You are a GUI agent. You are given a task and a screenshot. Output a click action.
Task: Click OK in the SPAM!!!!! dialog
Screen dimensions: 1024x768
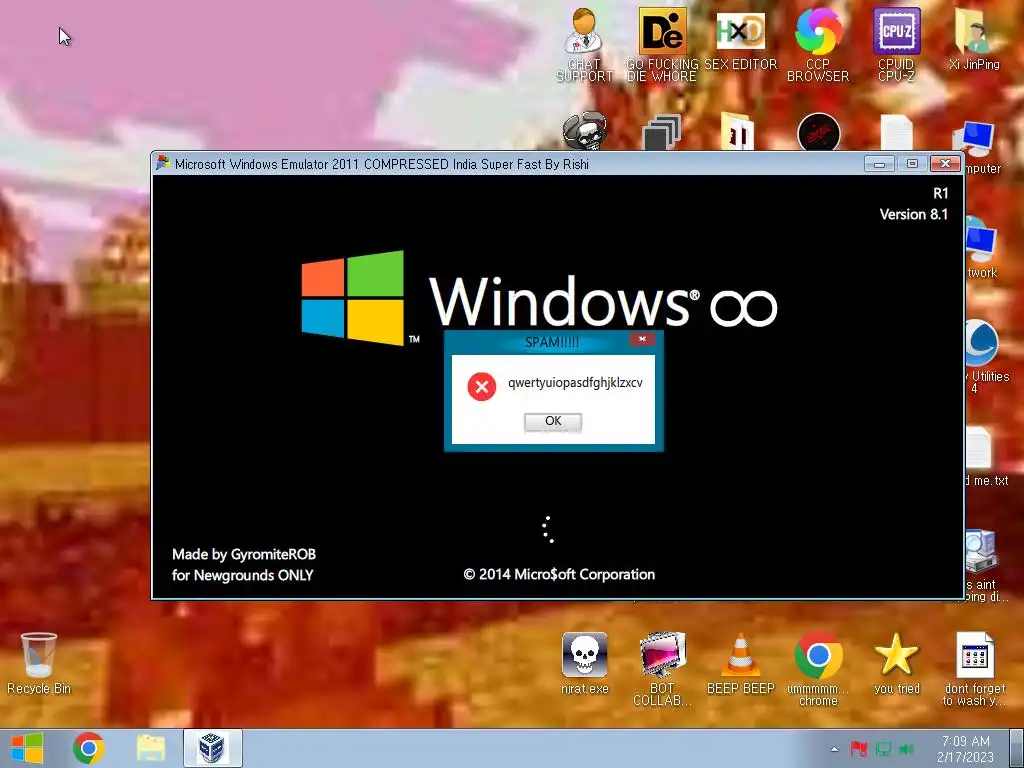pos(552,421)
